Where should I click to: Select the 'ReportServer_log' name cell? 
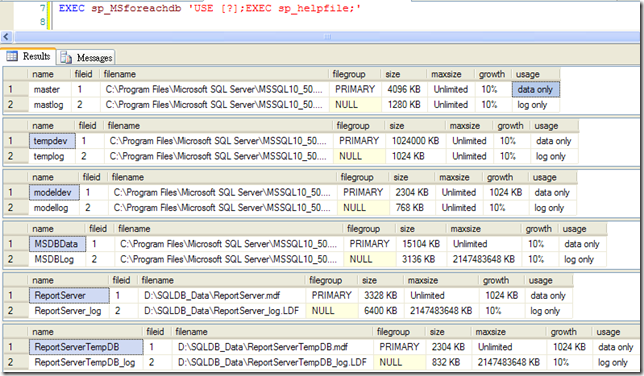(69, 311)
